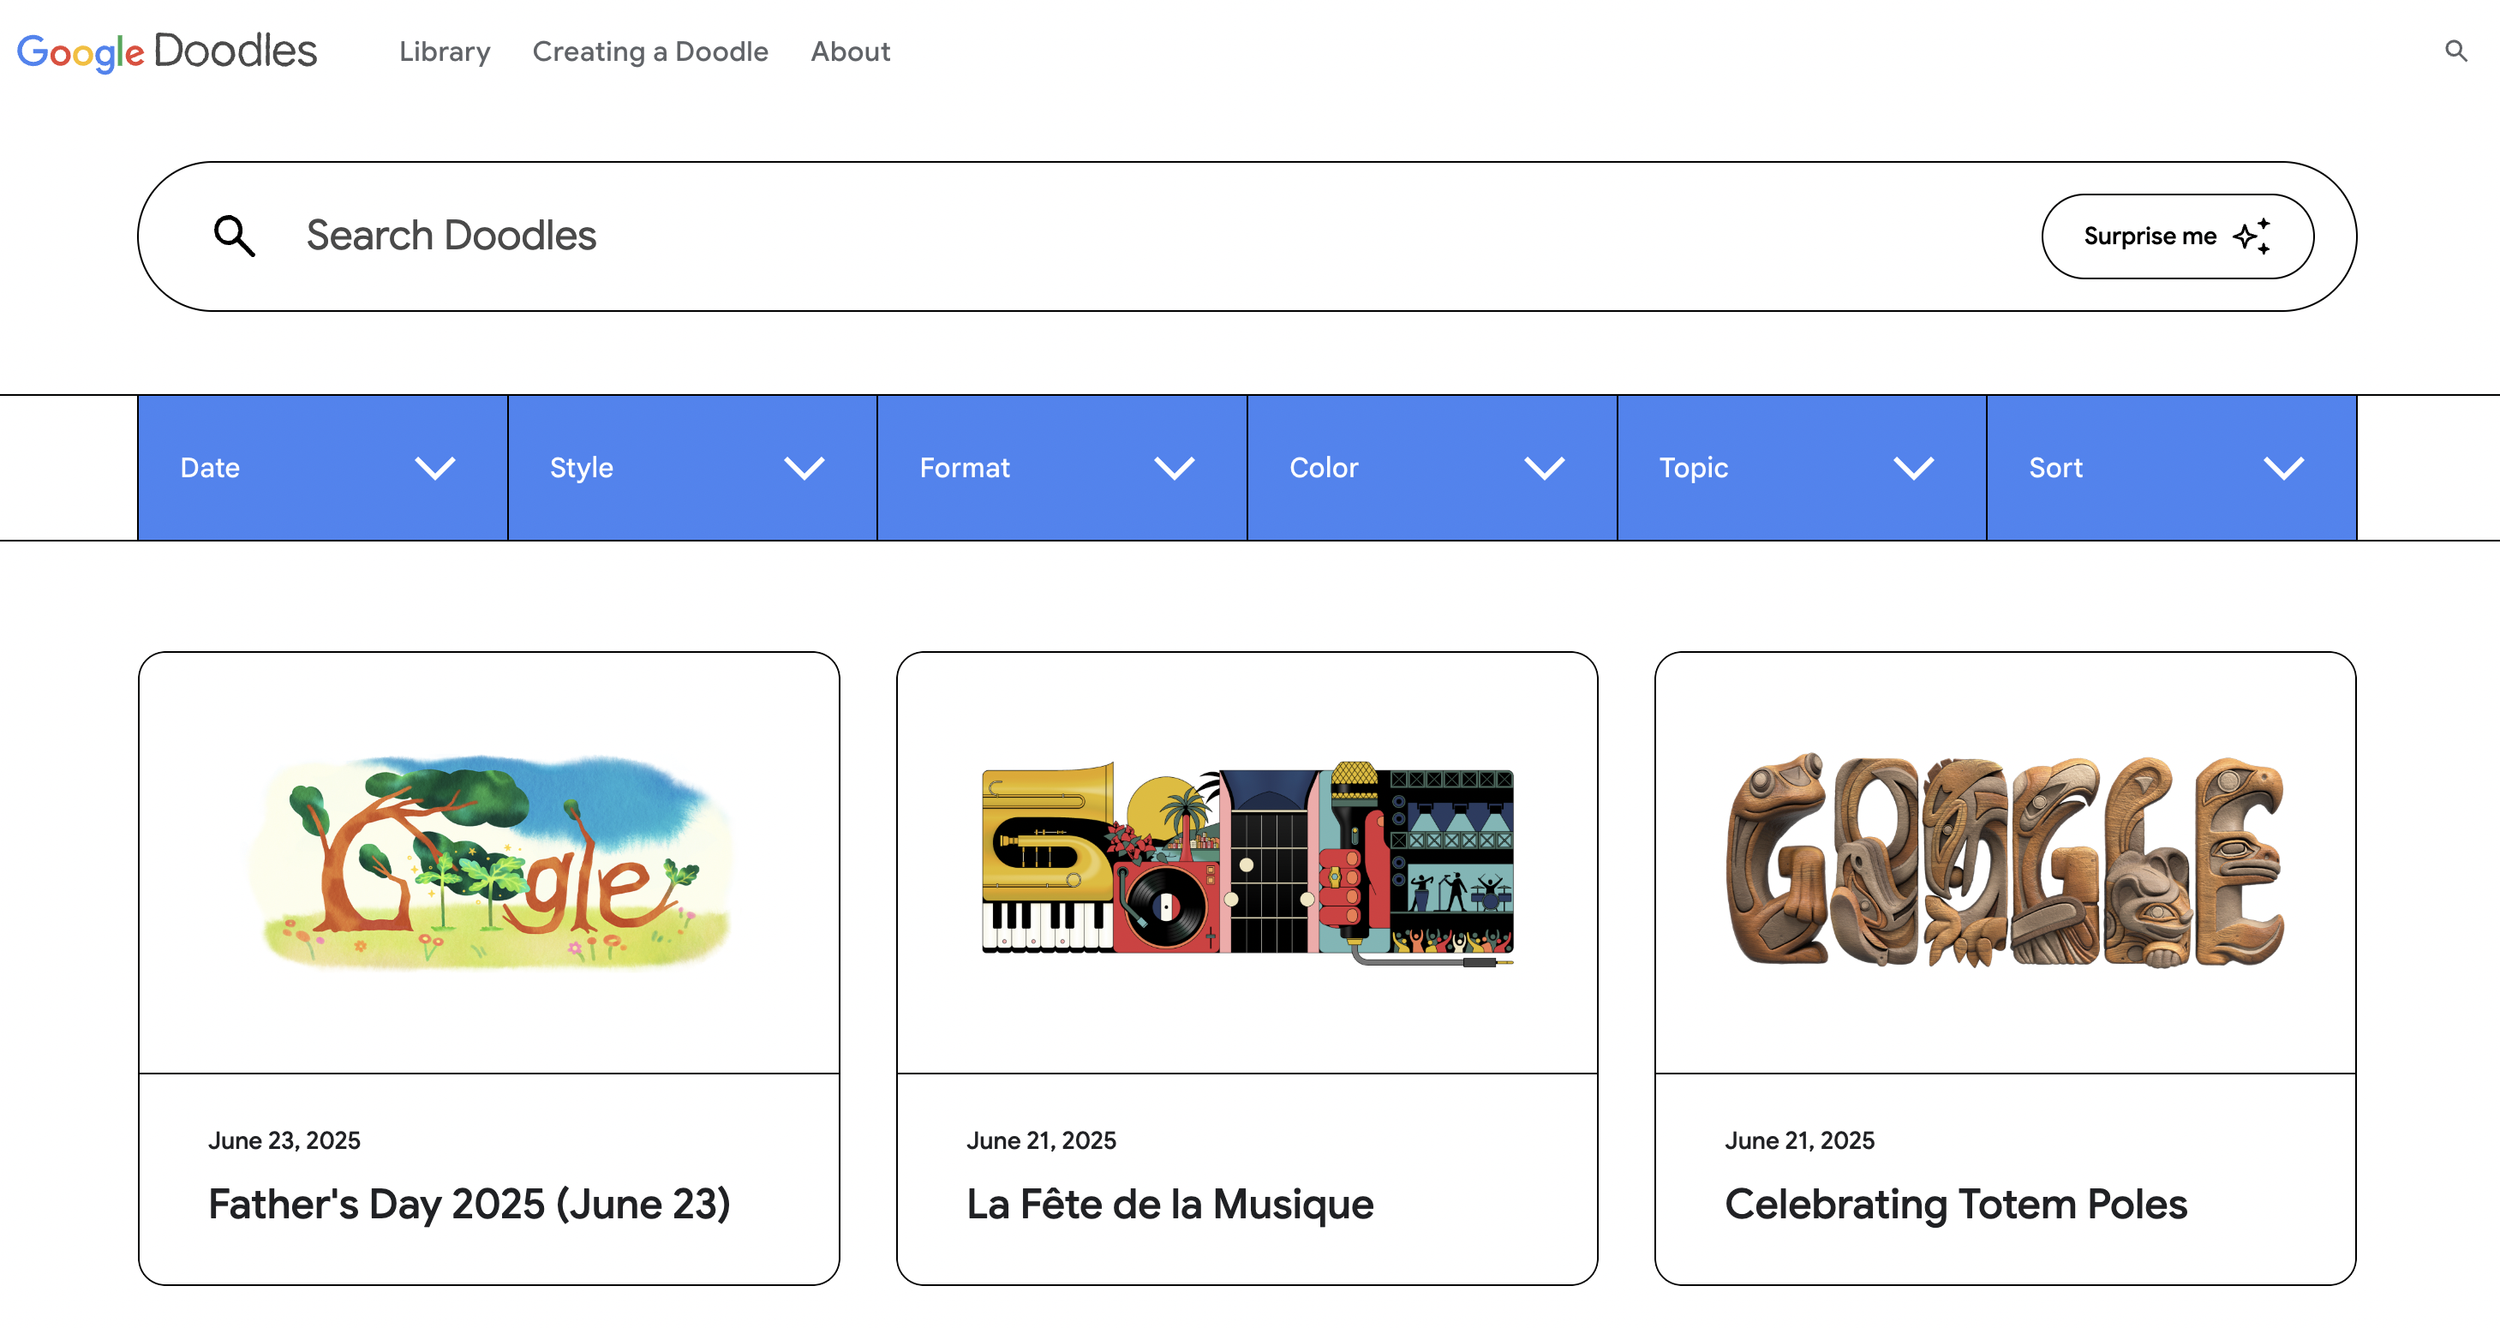Click the La Fête de la Musique title
This screenshot has width=2500, height=1328.
[1170, 1204]
